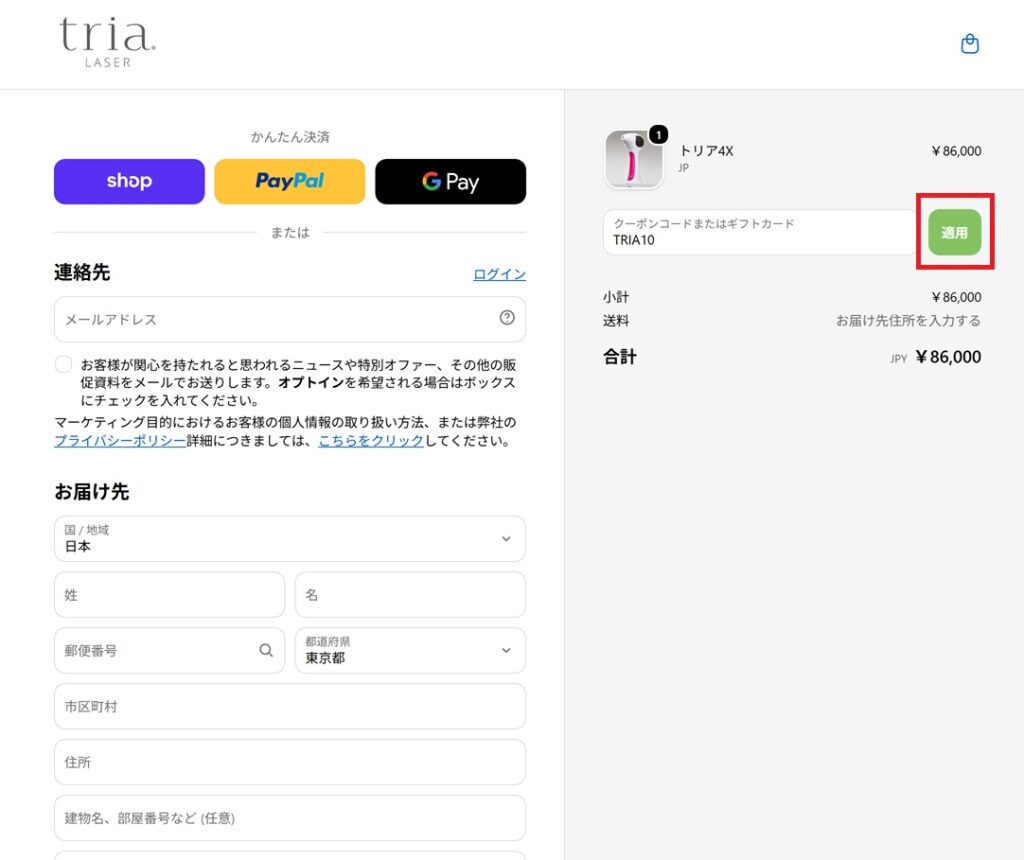
Task: Focus the 名 first name field
Action: click(x=410, y=595)
